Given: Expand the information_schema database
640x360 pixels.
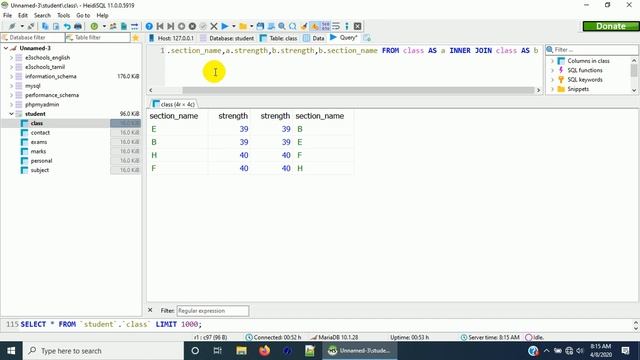Looking at the screenshot, I should click(x=11, y=77).
